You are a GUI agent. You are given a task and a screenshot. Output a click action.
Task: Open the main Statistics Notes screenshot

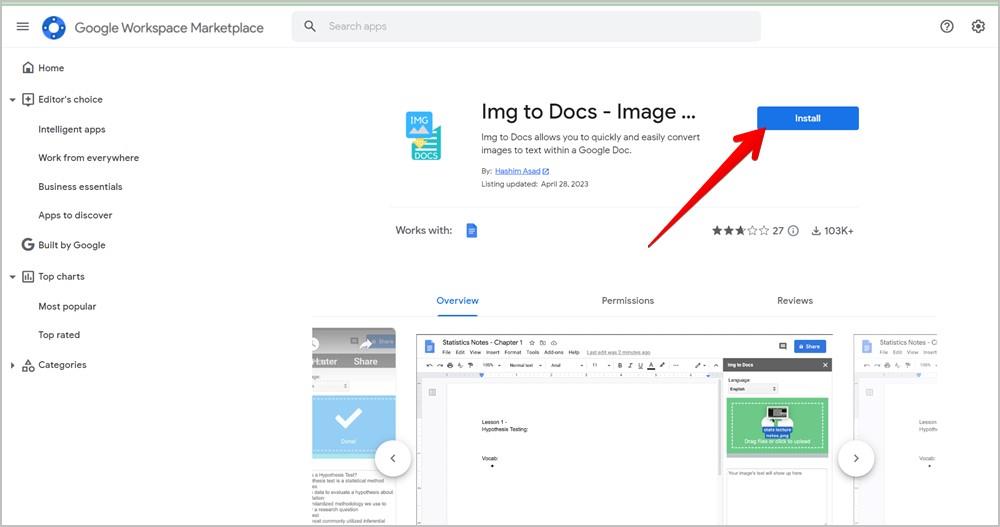pyautogui.click(x=624, y=429)
